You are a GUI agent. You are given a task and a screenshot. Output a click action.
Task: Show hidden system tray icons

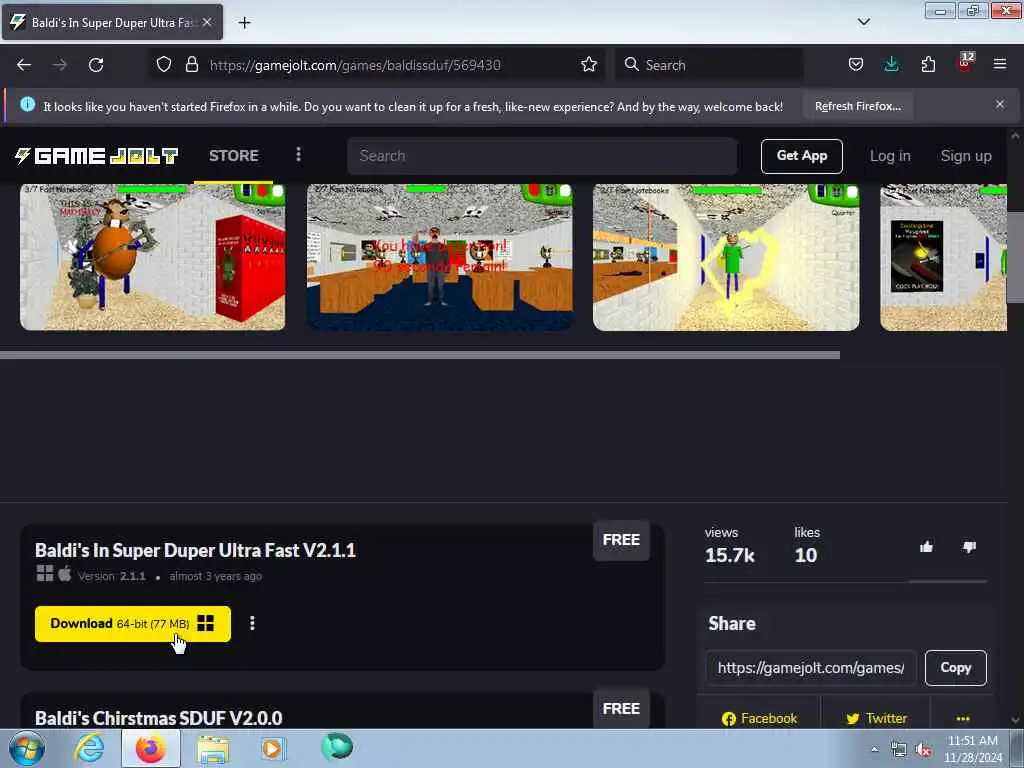click(x=874, y=750)
